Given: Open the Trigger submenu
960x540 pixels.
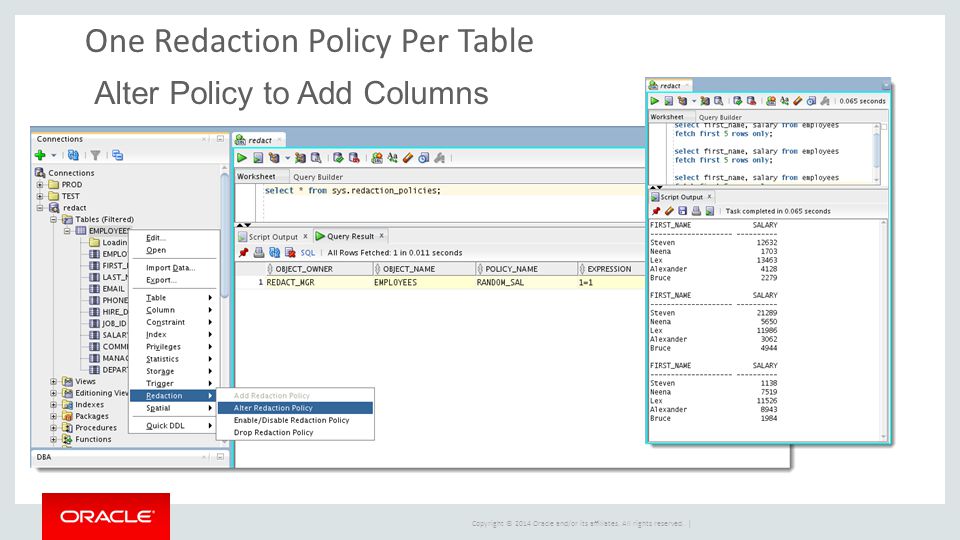Looking at the screenshot, I should (173, 383).
